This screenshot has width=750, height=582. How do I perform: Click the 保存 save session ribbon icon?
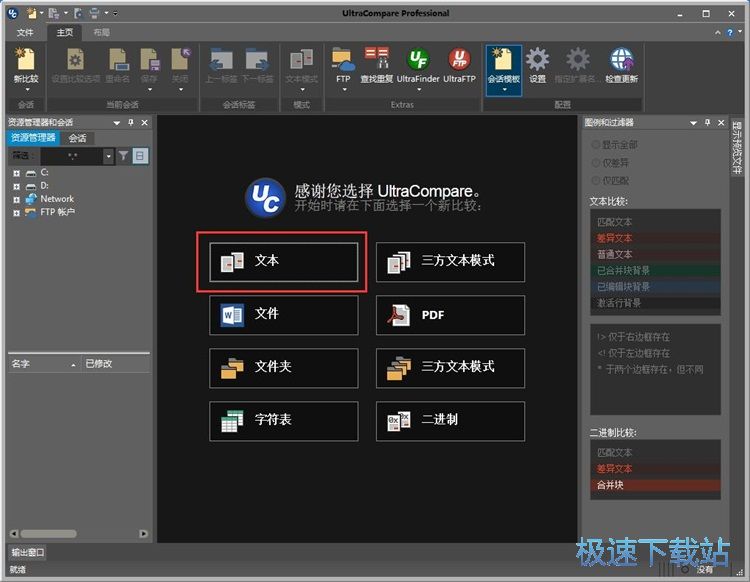(x=149, y=60)
